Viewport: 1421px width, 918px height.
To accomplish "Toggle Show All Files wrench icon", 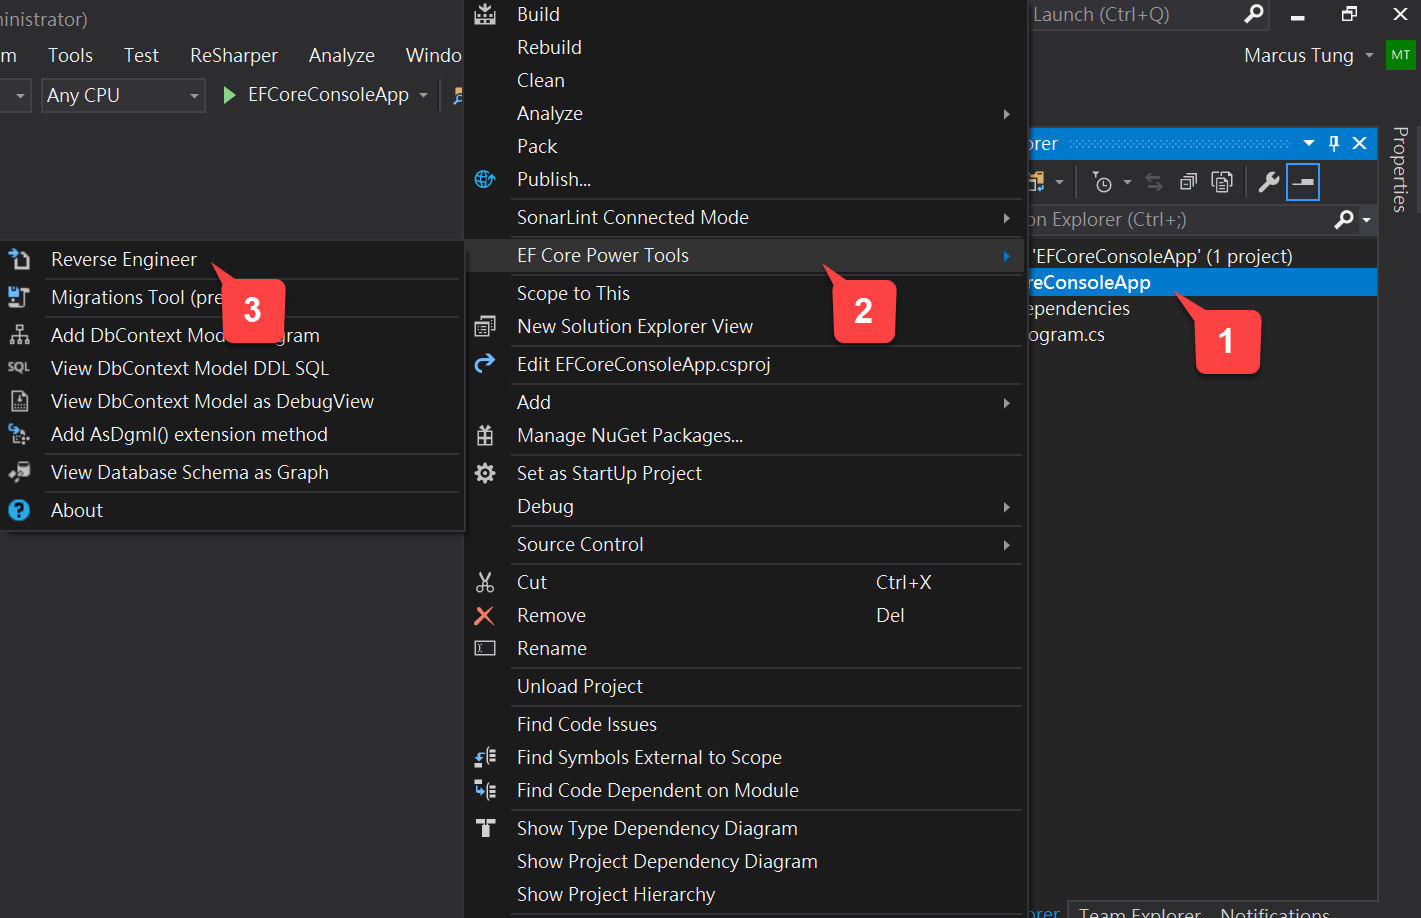I will pyautogui.click(x=1269, y=181).
